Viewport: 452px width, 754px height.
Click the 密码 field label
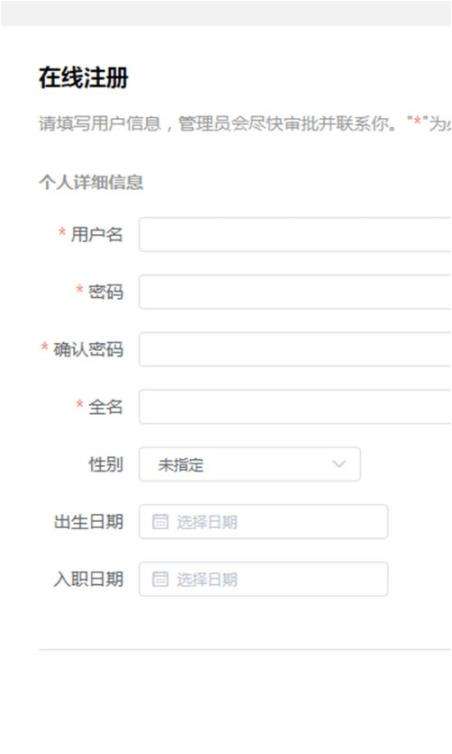click(x=106, y=292)
